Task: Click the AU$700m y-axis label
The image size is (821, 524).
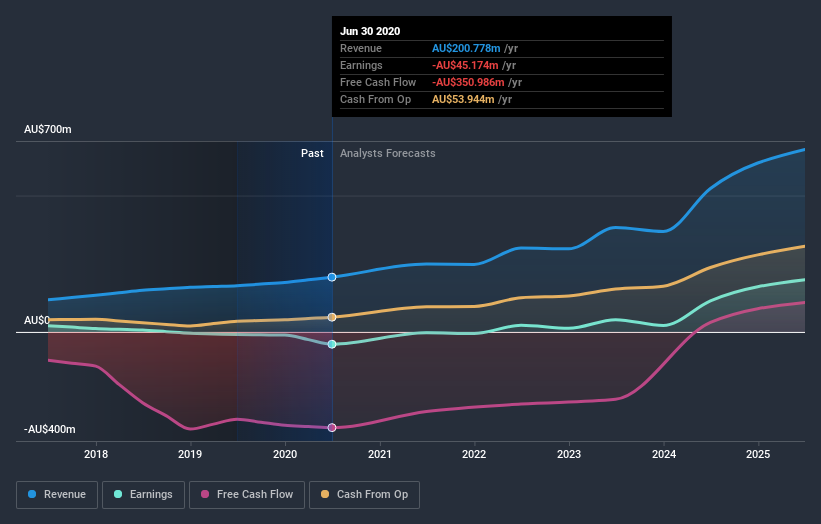Action: point(48,129)
